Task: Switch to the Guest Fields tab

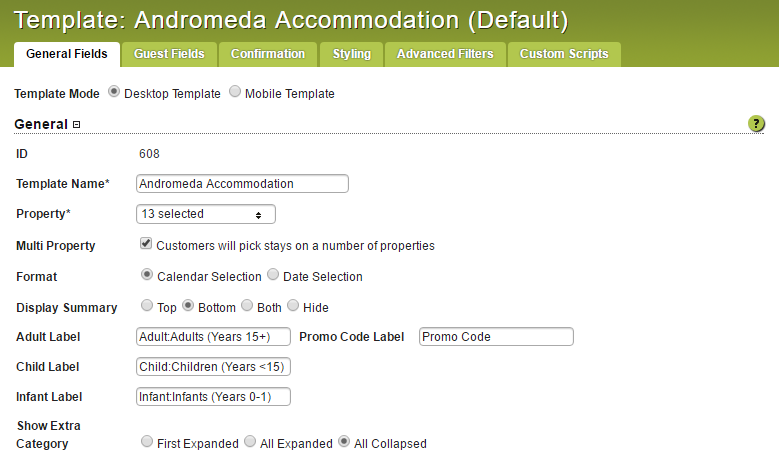Action: (169, 54)
